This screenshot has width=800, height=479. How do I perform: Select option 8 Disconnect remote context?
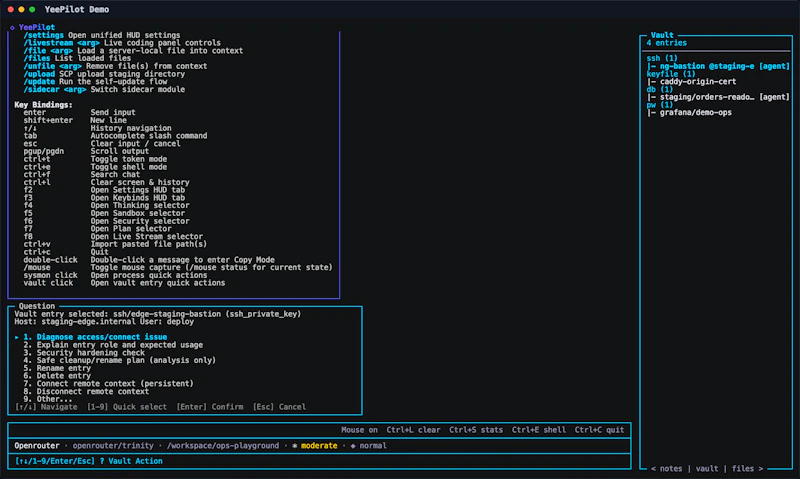pos(86,391)
